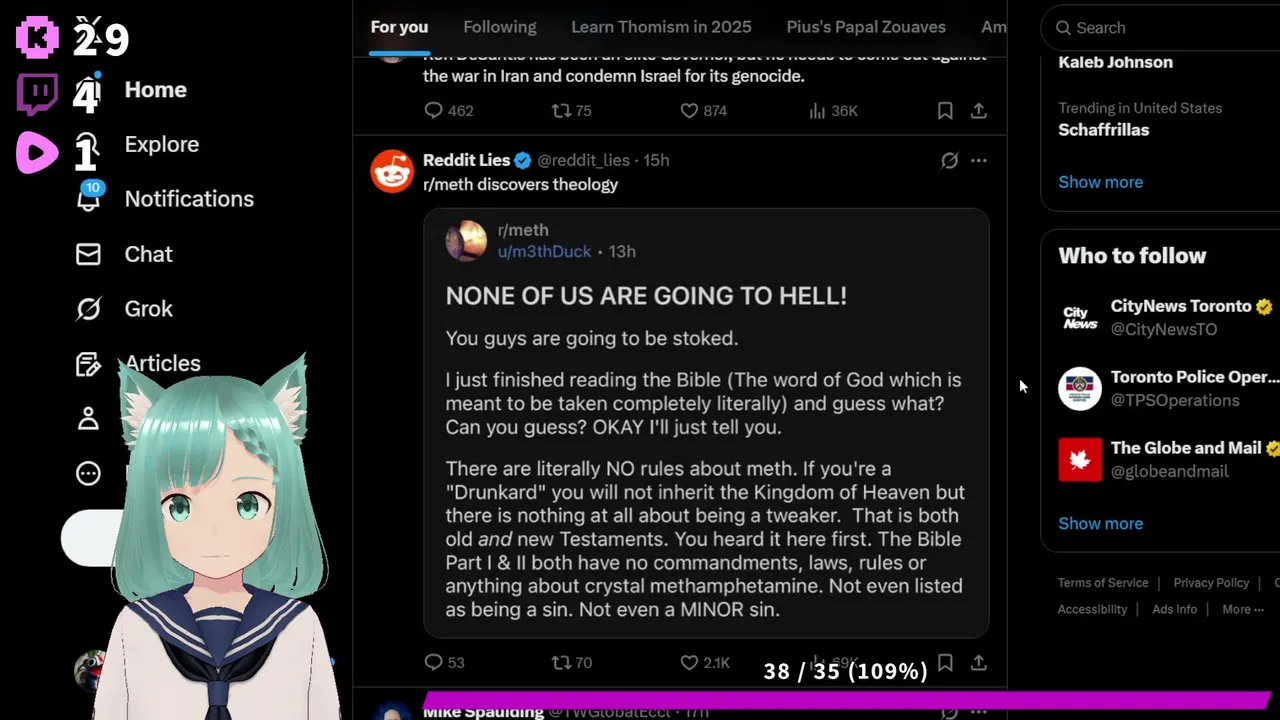Open the Chat envelope icon
Screen dimensions: 1280x720
pos(88,254)
